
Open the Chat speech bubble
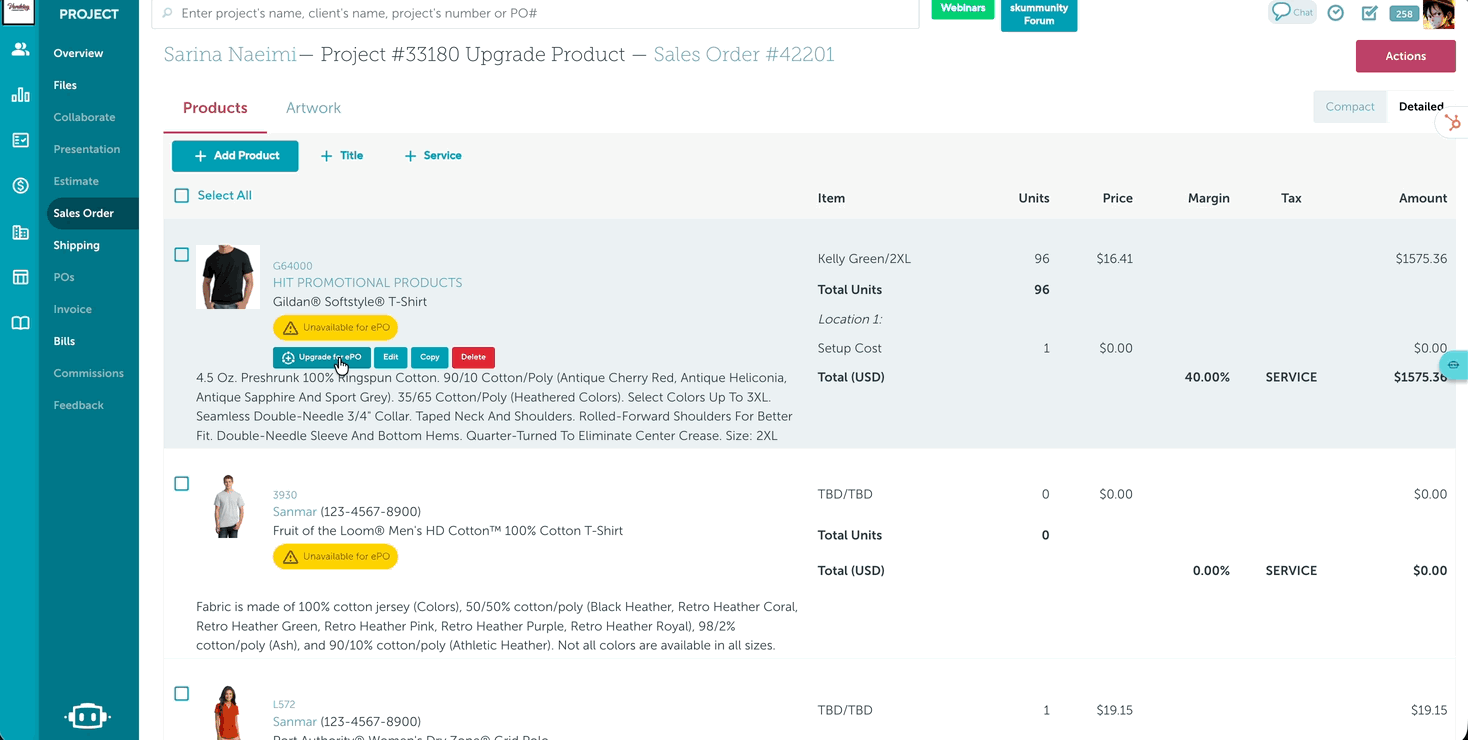[1291, 13]
